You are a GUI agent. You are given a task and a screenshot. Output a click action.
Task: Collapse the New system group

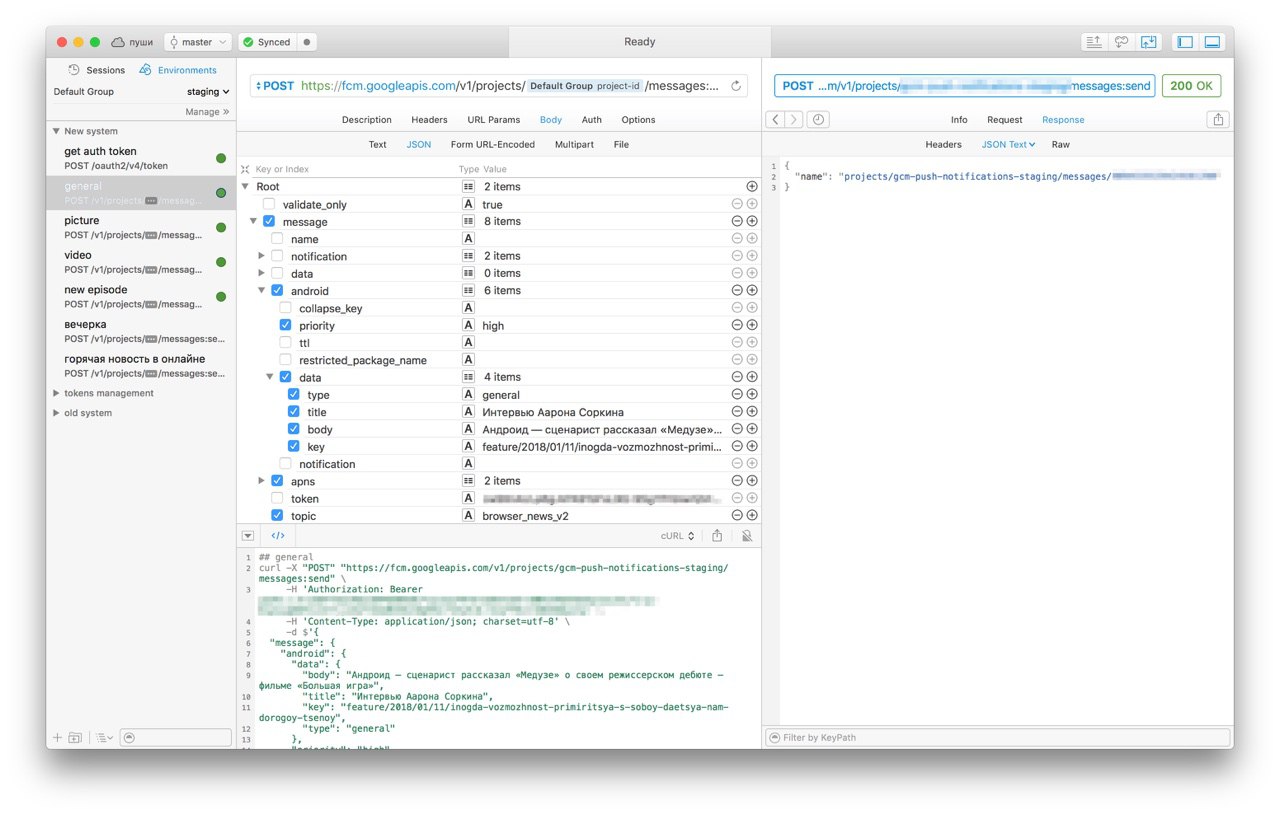(56, 131)
